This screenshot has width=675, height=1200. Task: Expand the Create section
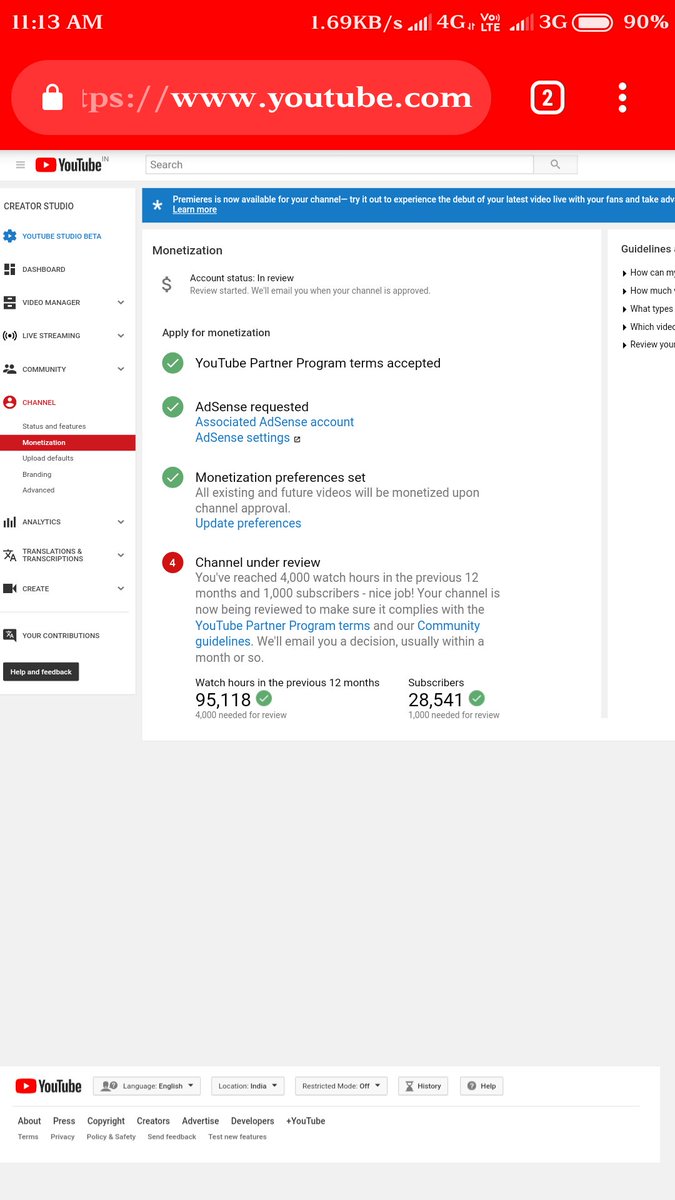(x=121, y=588)
